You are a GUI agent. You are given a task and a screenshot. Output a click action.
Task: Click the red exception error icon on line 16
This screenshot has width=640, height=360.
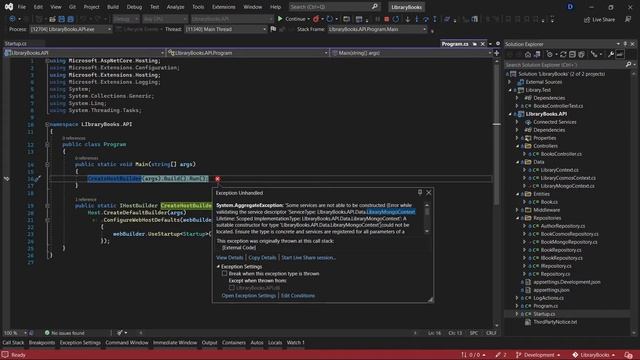218,179
